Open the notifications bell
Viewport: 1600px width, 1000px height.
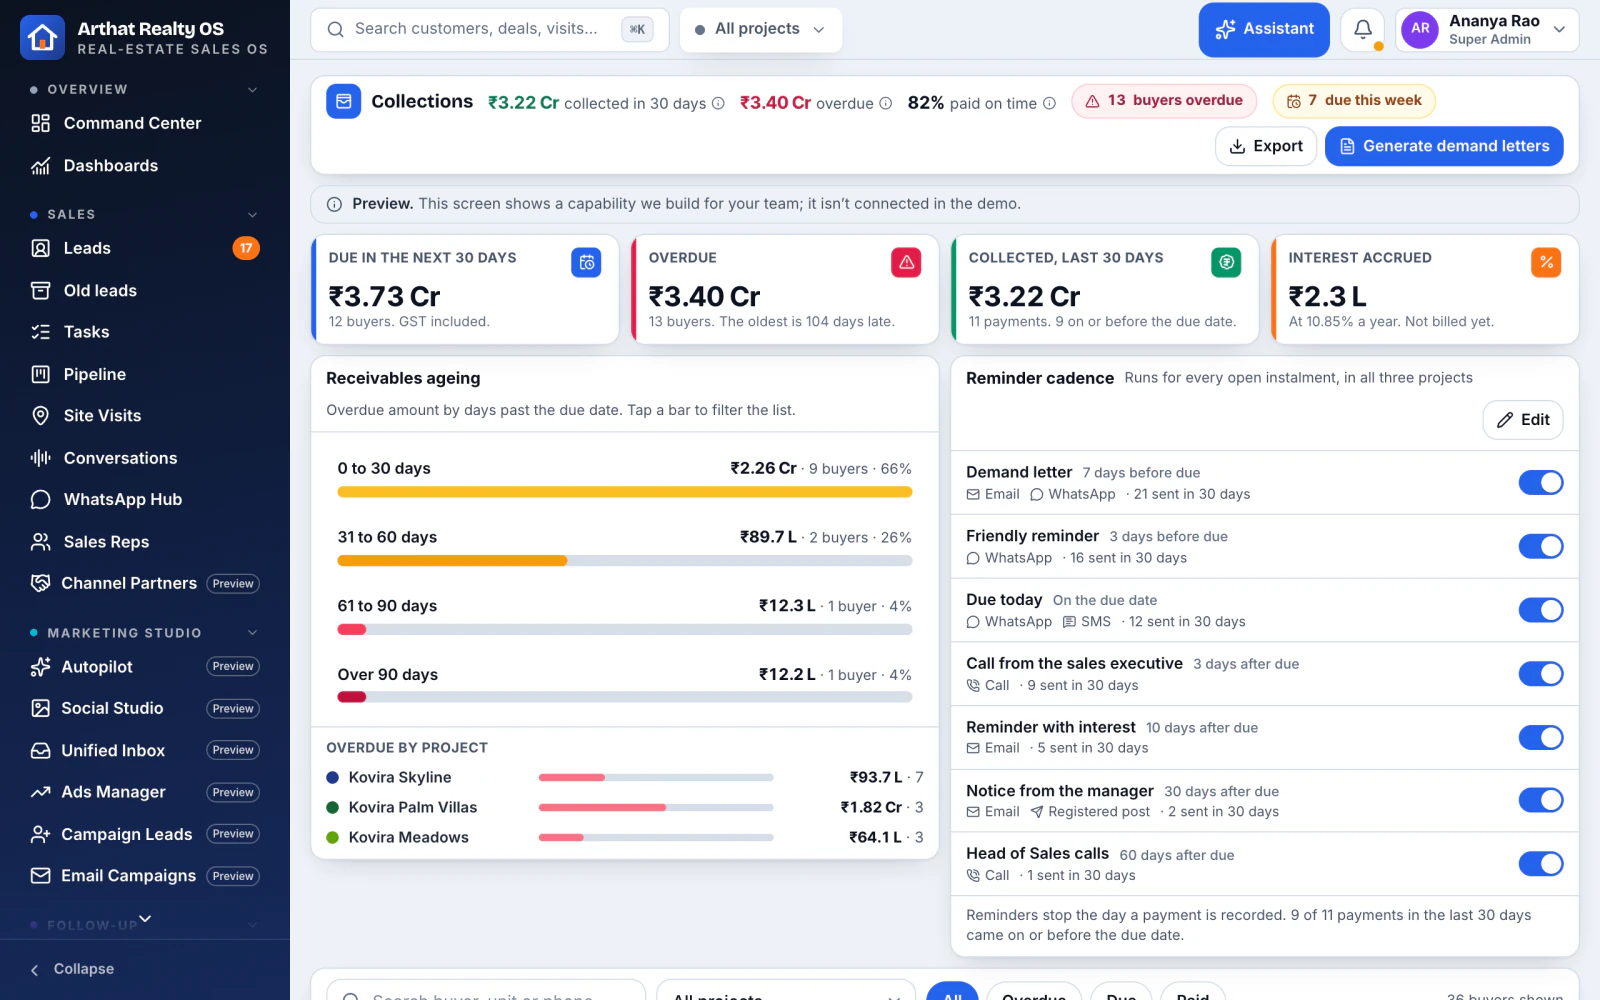[1362, 30]
